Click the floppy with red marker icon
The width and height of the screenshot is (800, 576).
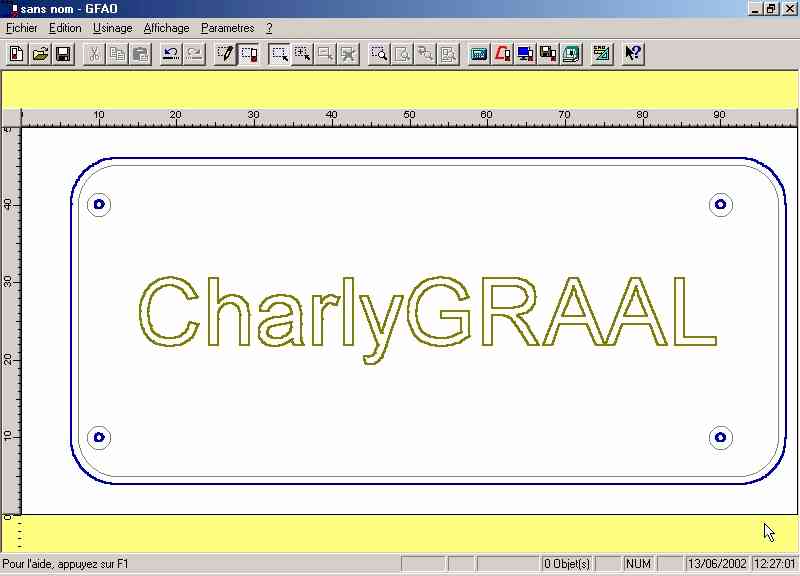point(548,54)
